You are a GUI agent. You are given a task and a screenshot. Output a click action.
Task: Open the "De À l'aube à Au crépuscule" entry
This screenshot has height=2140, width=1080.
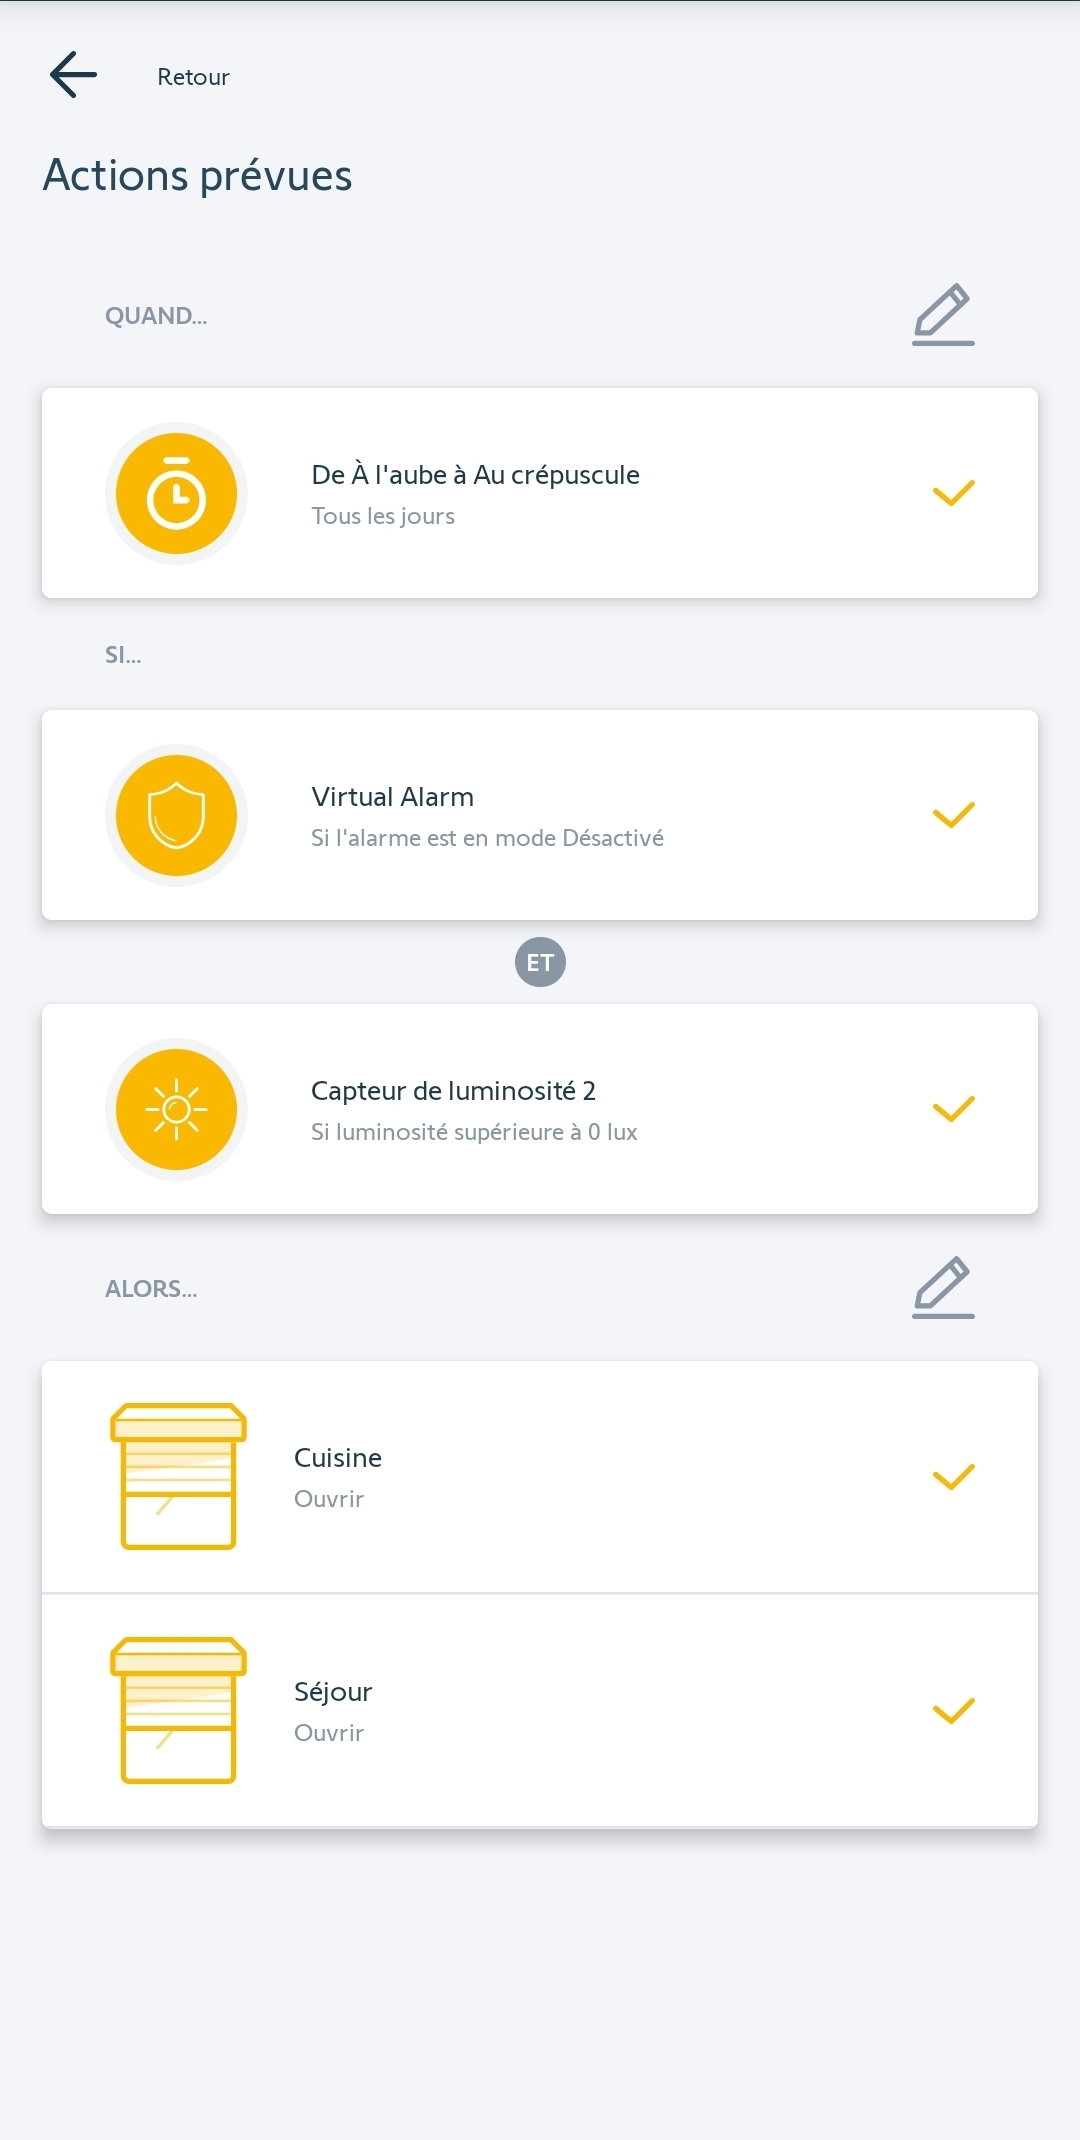(475, 475)
